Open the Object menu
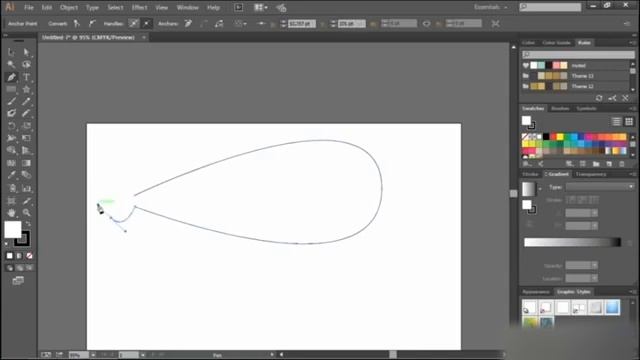The image size is (640, 360). pos(69,7)
